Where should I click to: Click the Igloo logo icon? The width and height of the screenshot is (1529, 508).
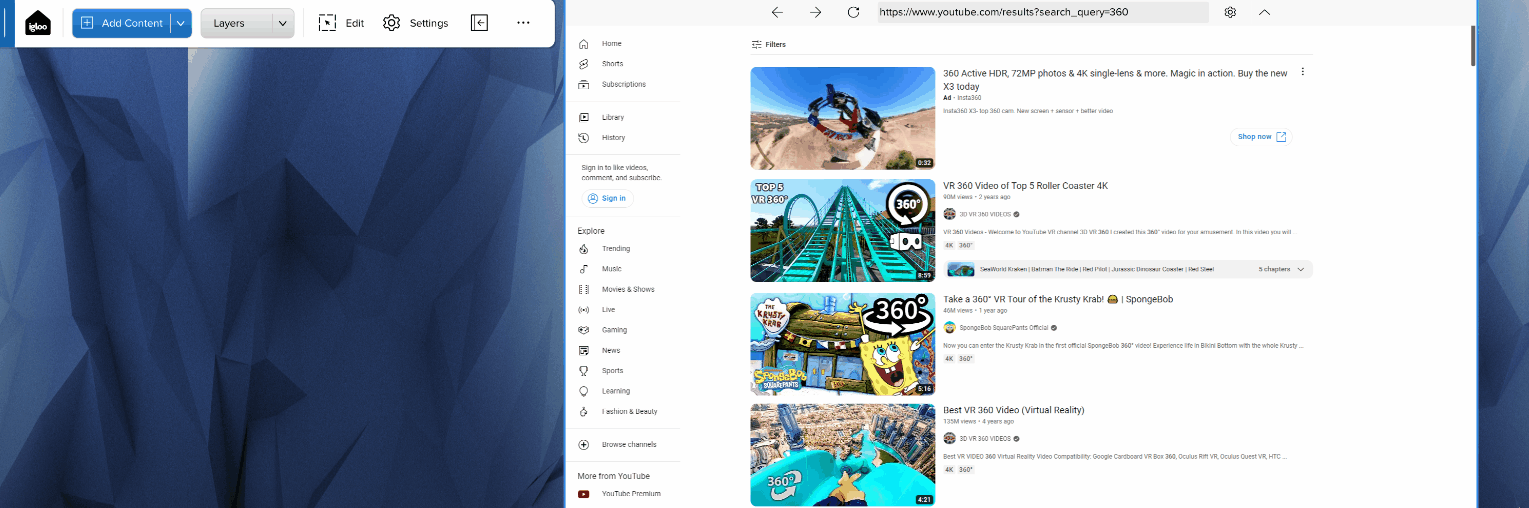[38, 23]
